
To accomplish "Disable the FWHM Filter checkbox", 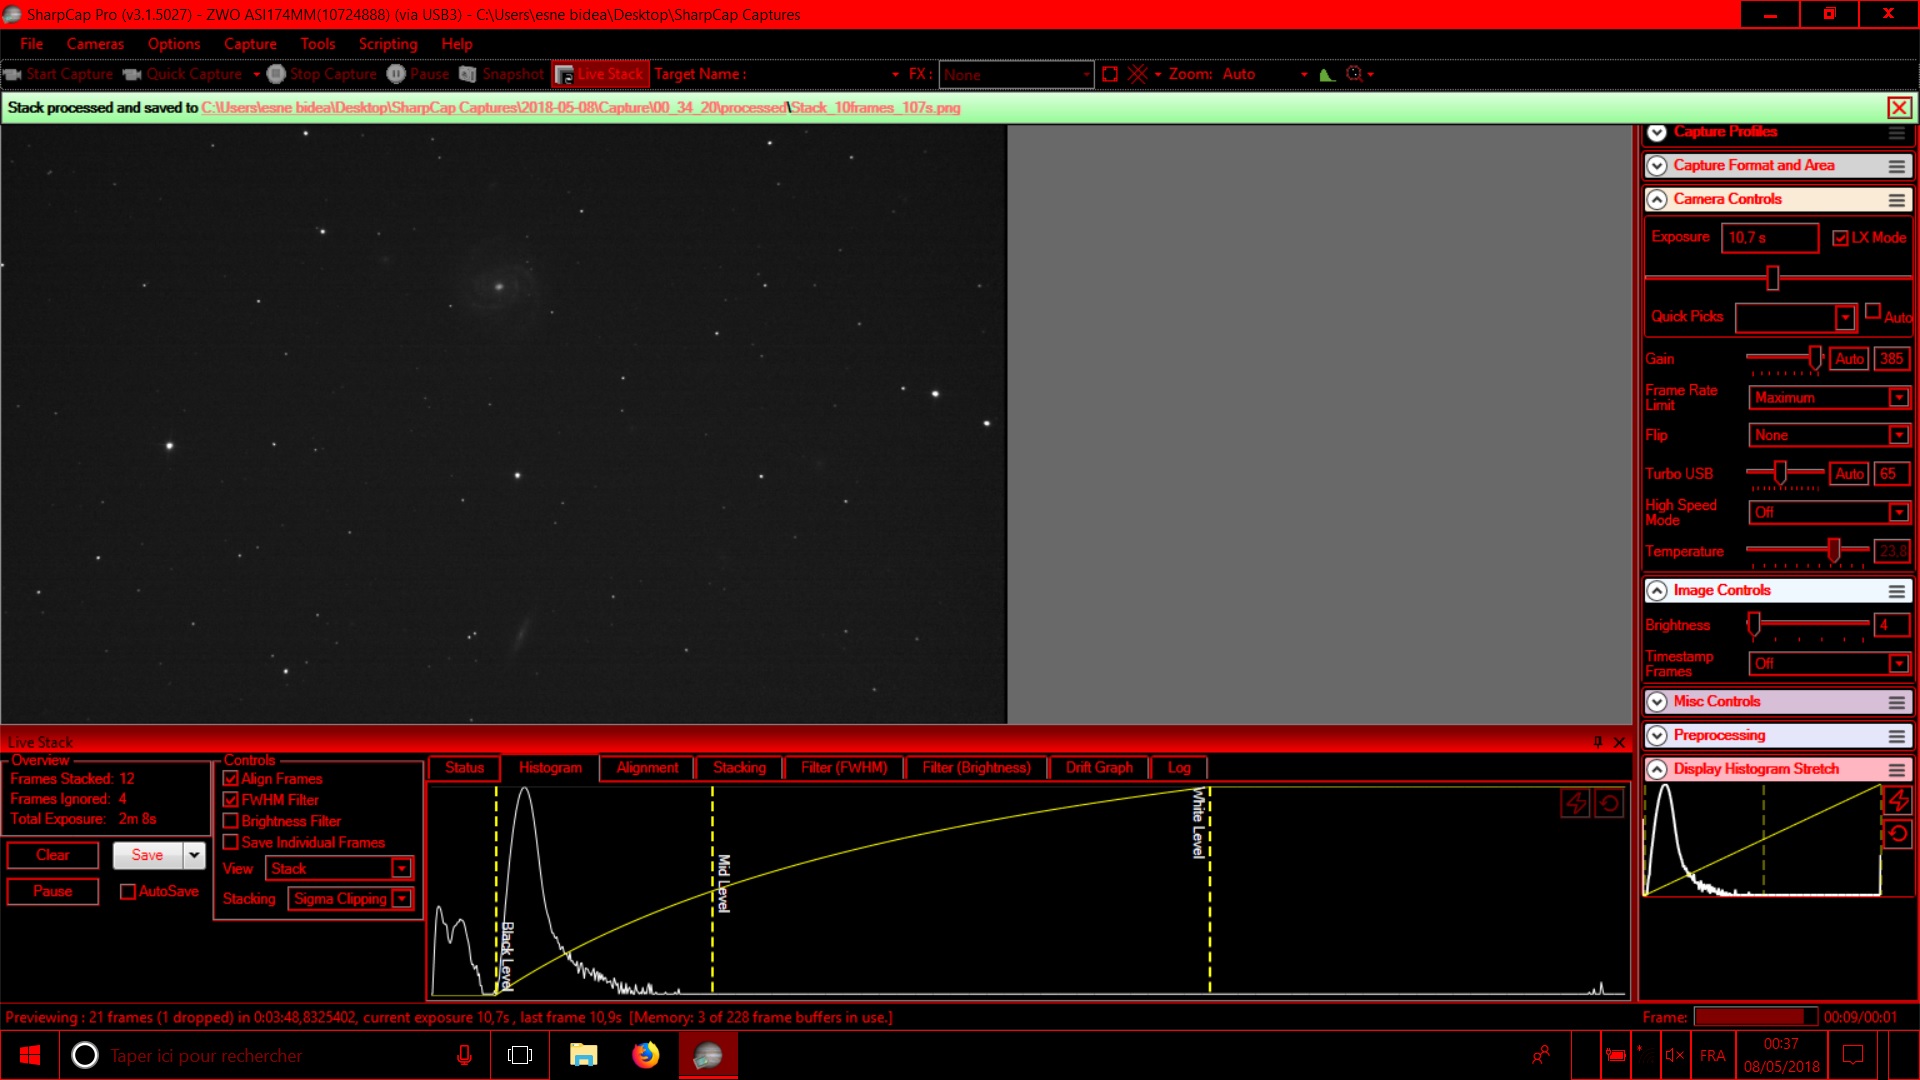I will click(x=231, y=800).
